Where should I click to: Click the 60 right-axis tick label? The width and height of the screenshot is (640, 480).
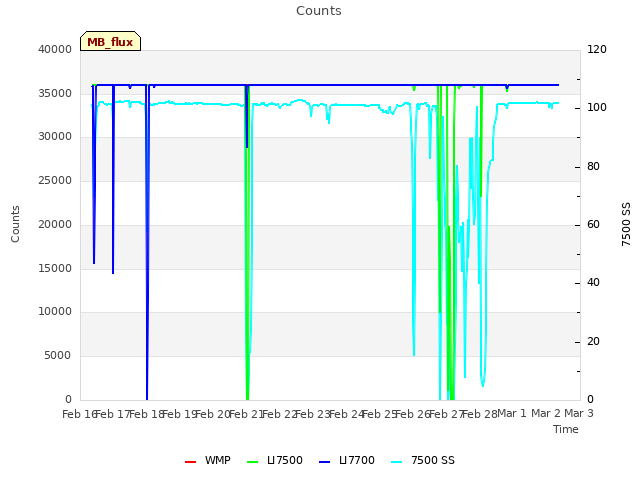593,224
